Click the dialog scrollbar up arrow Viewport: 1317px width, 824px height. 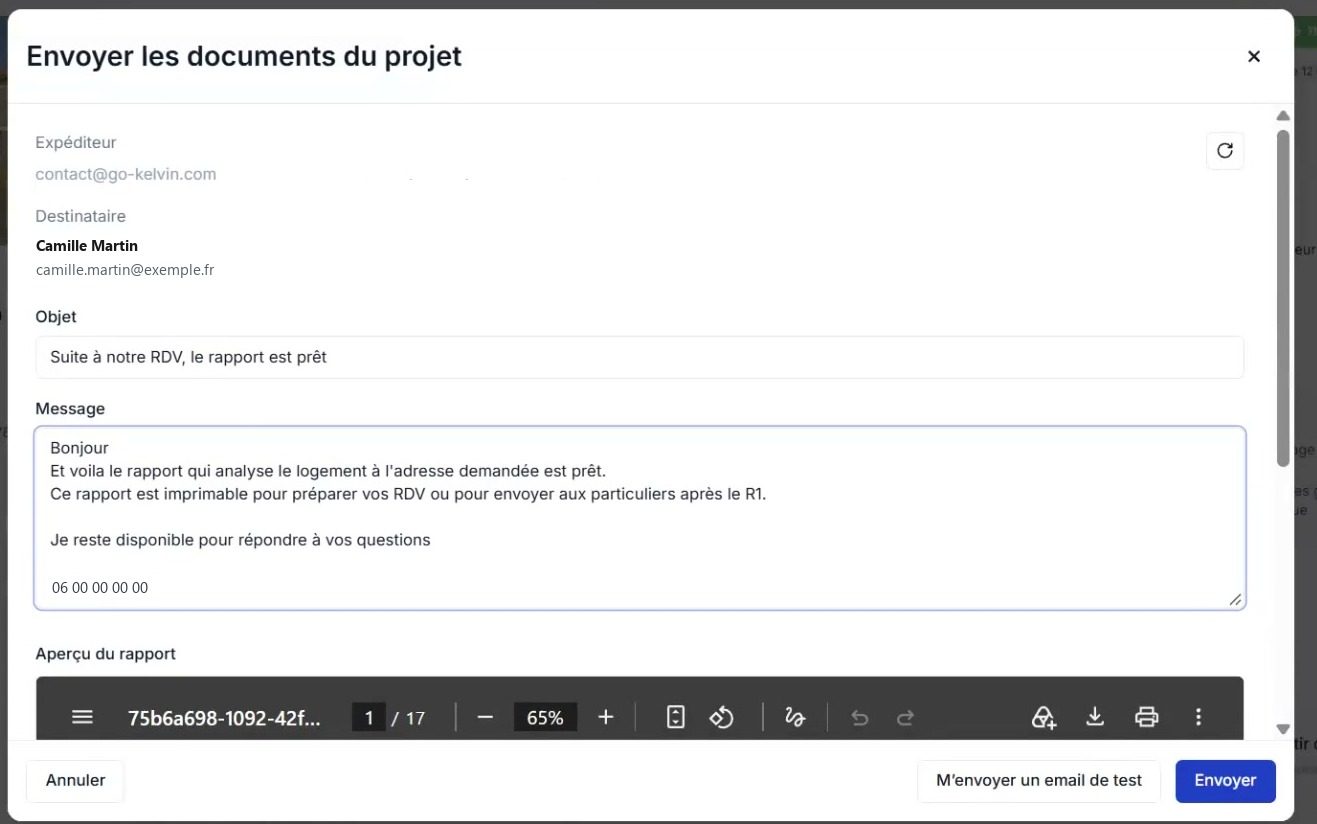click(1283, 116)
